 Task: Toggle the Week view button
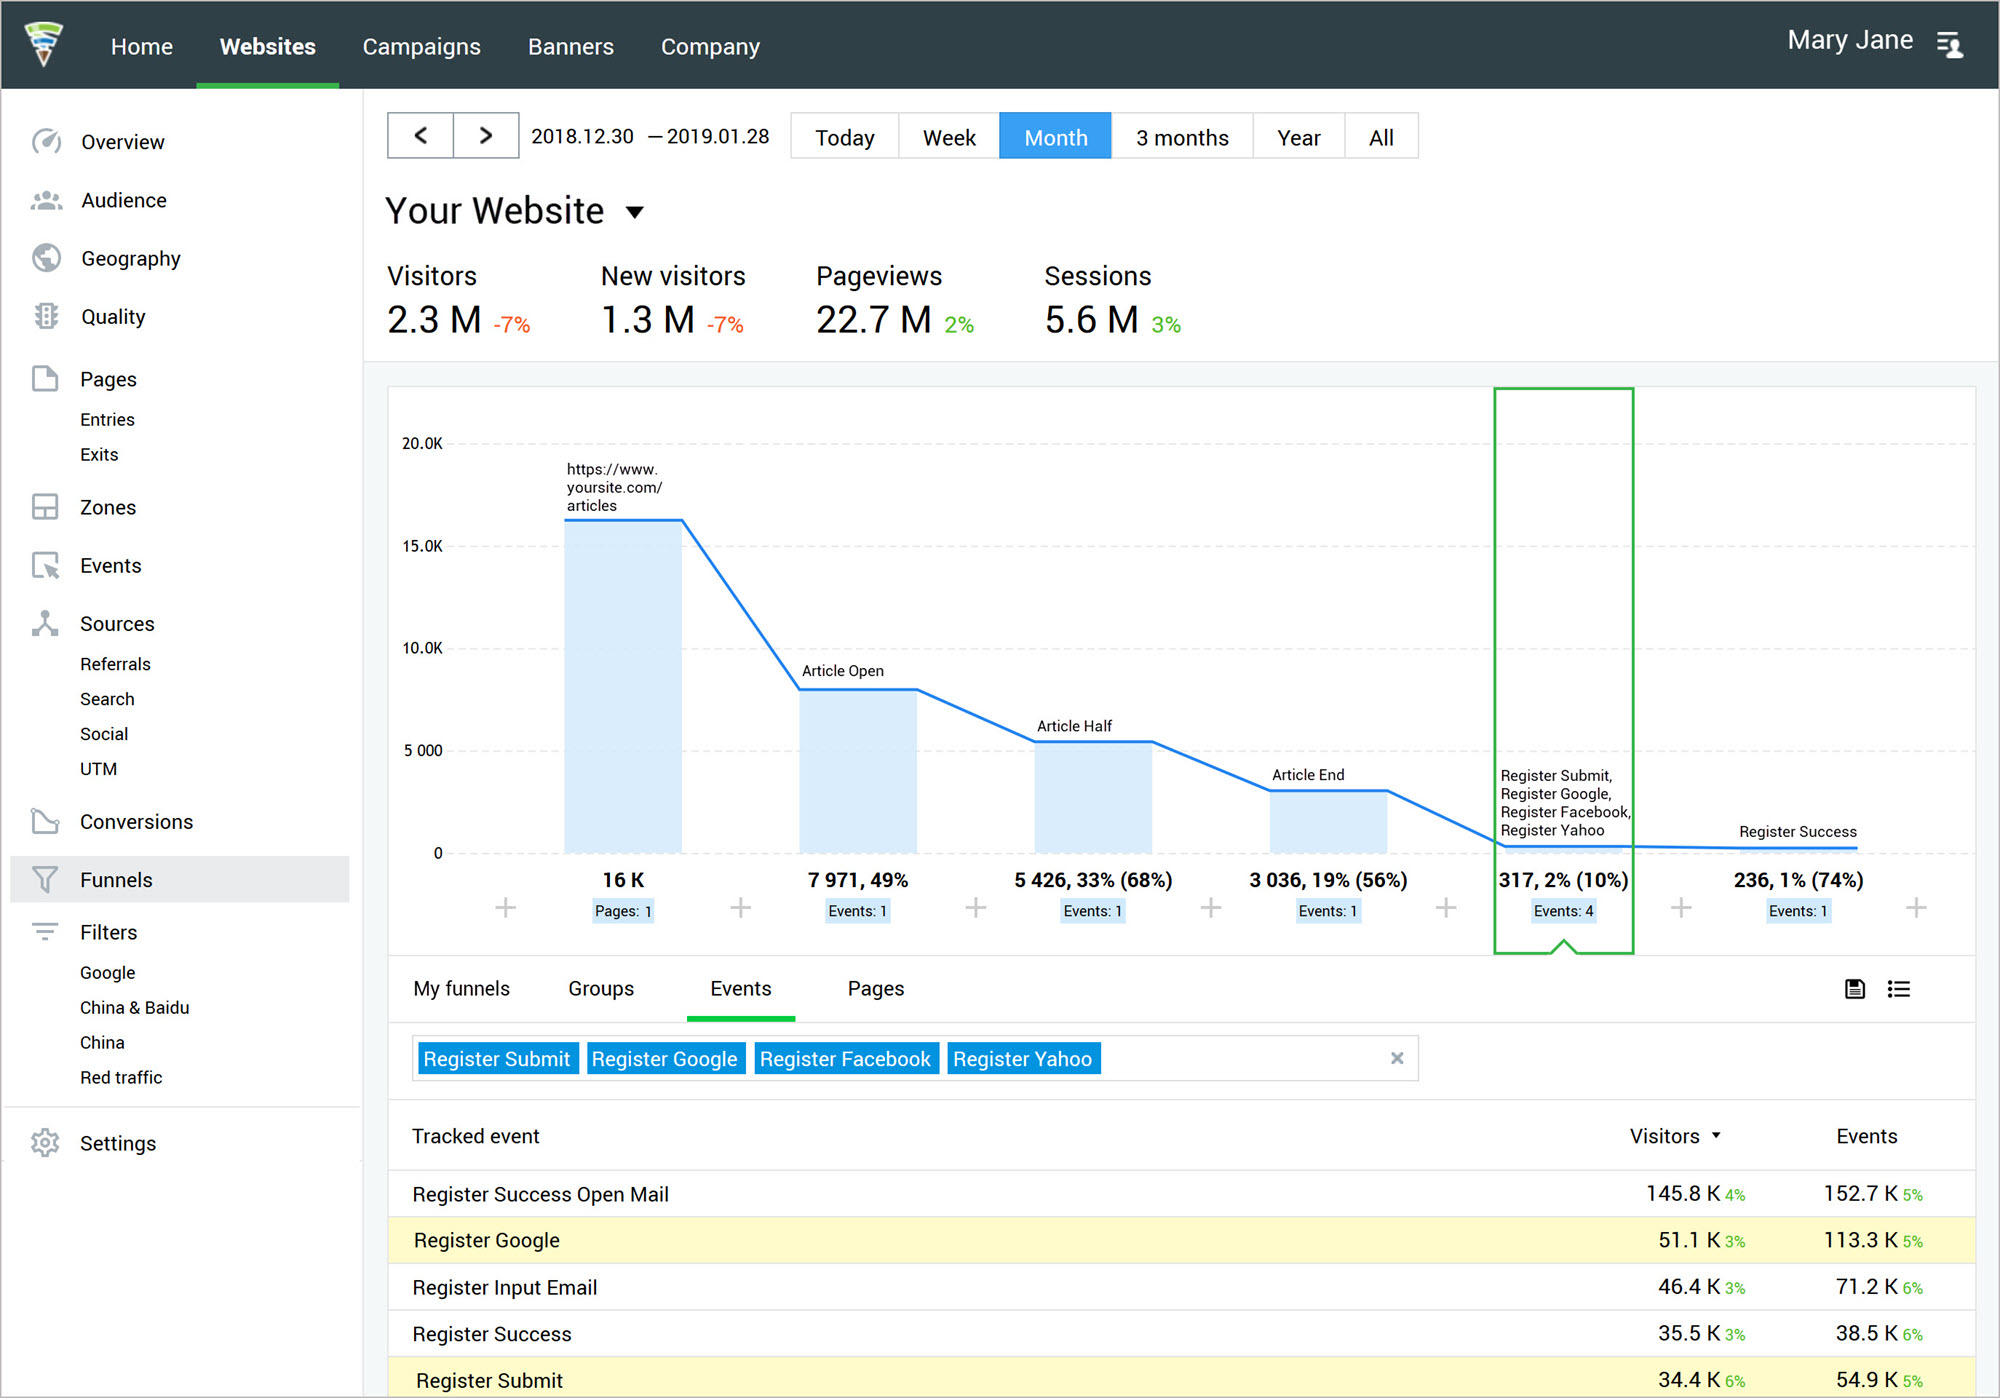(947, 135)
